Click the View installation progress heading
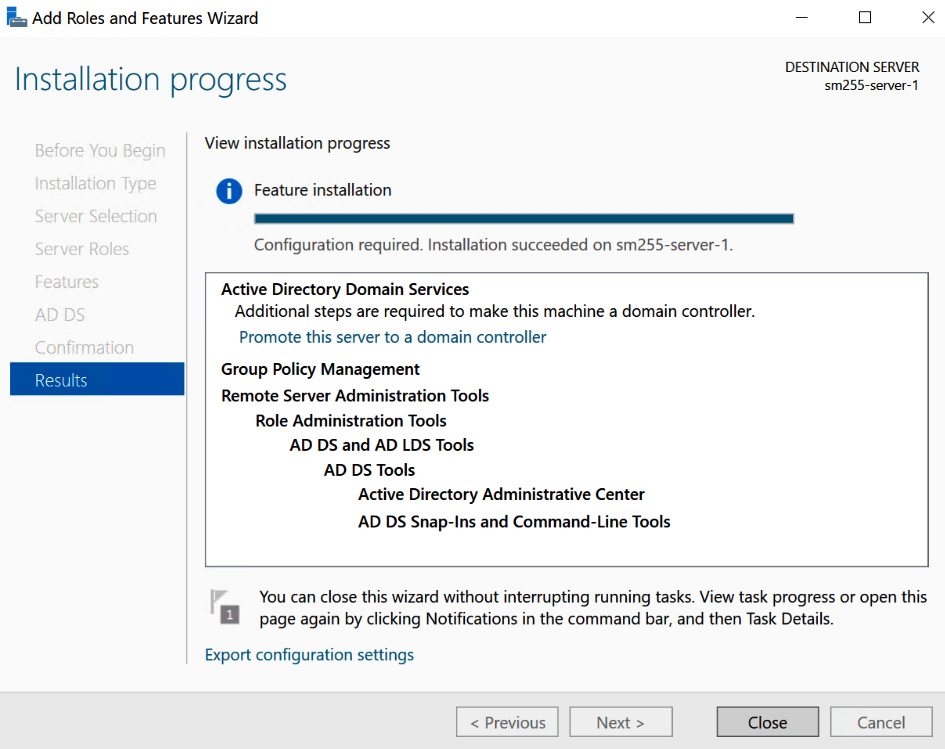This screenshot has height=749, width=945. click(297, 143)
